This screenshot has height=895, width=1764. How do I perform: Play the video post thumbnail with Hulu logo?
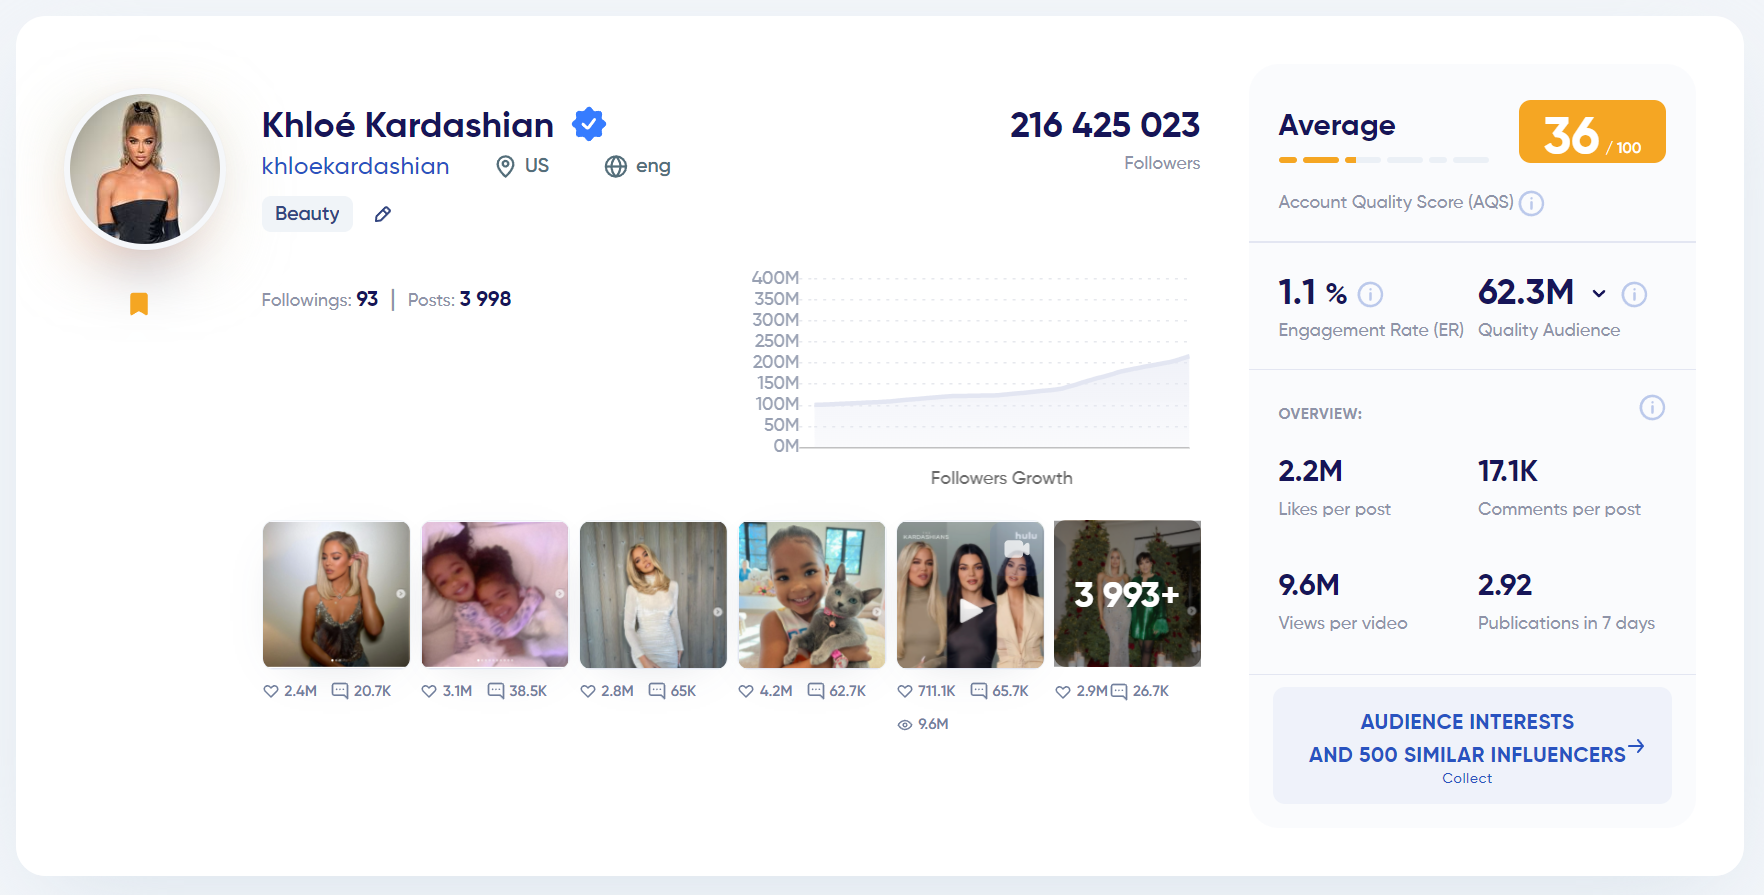tap(970, 594)
